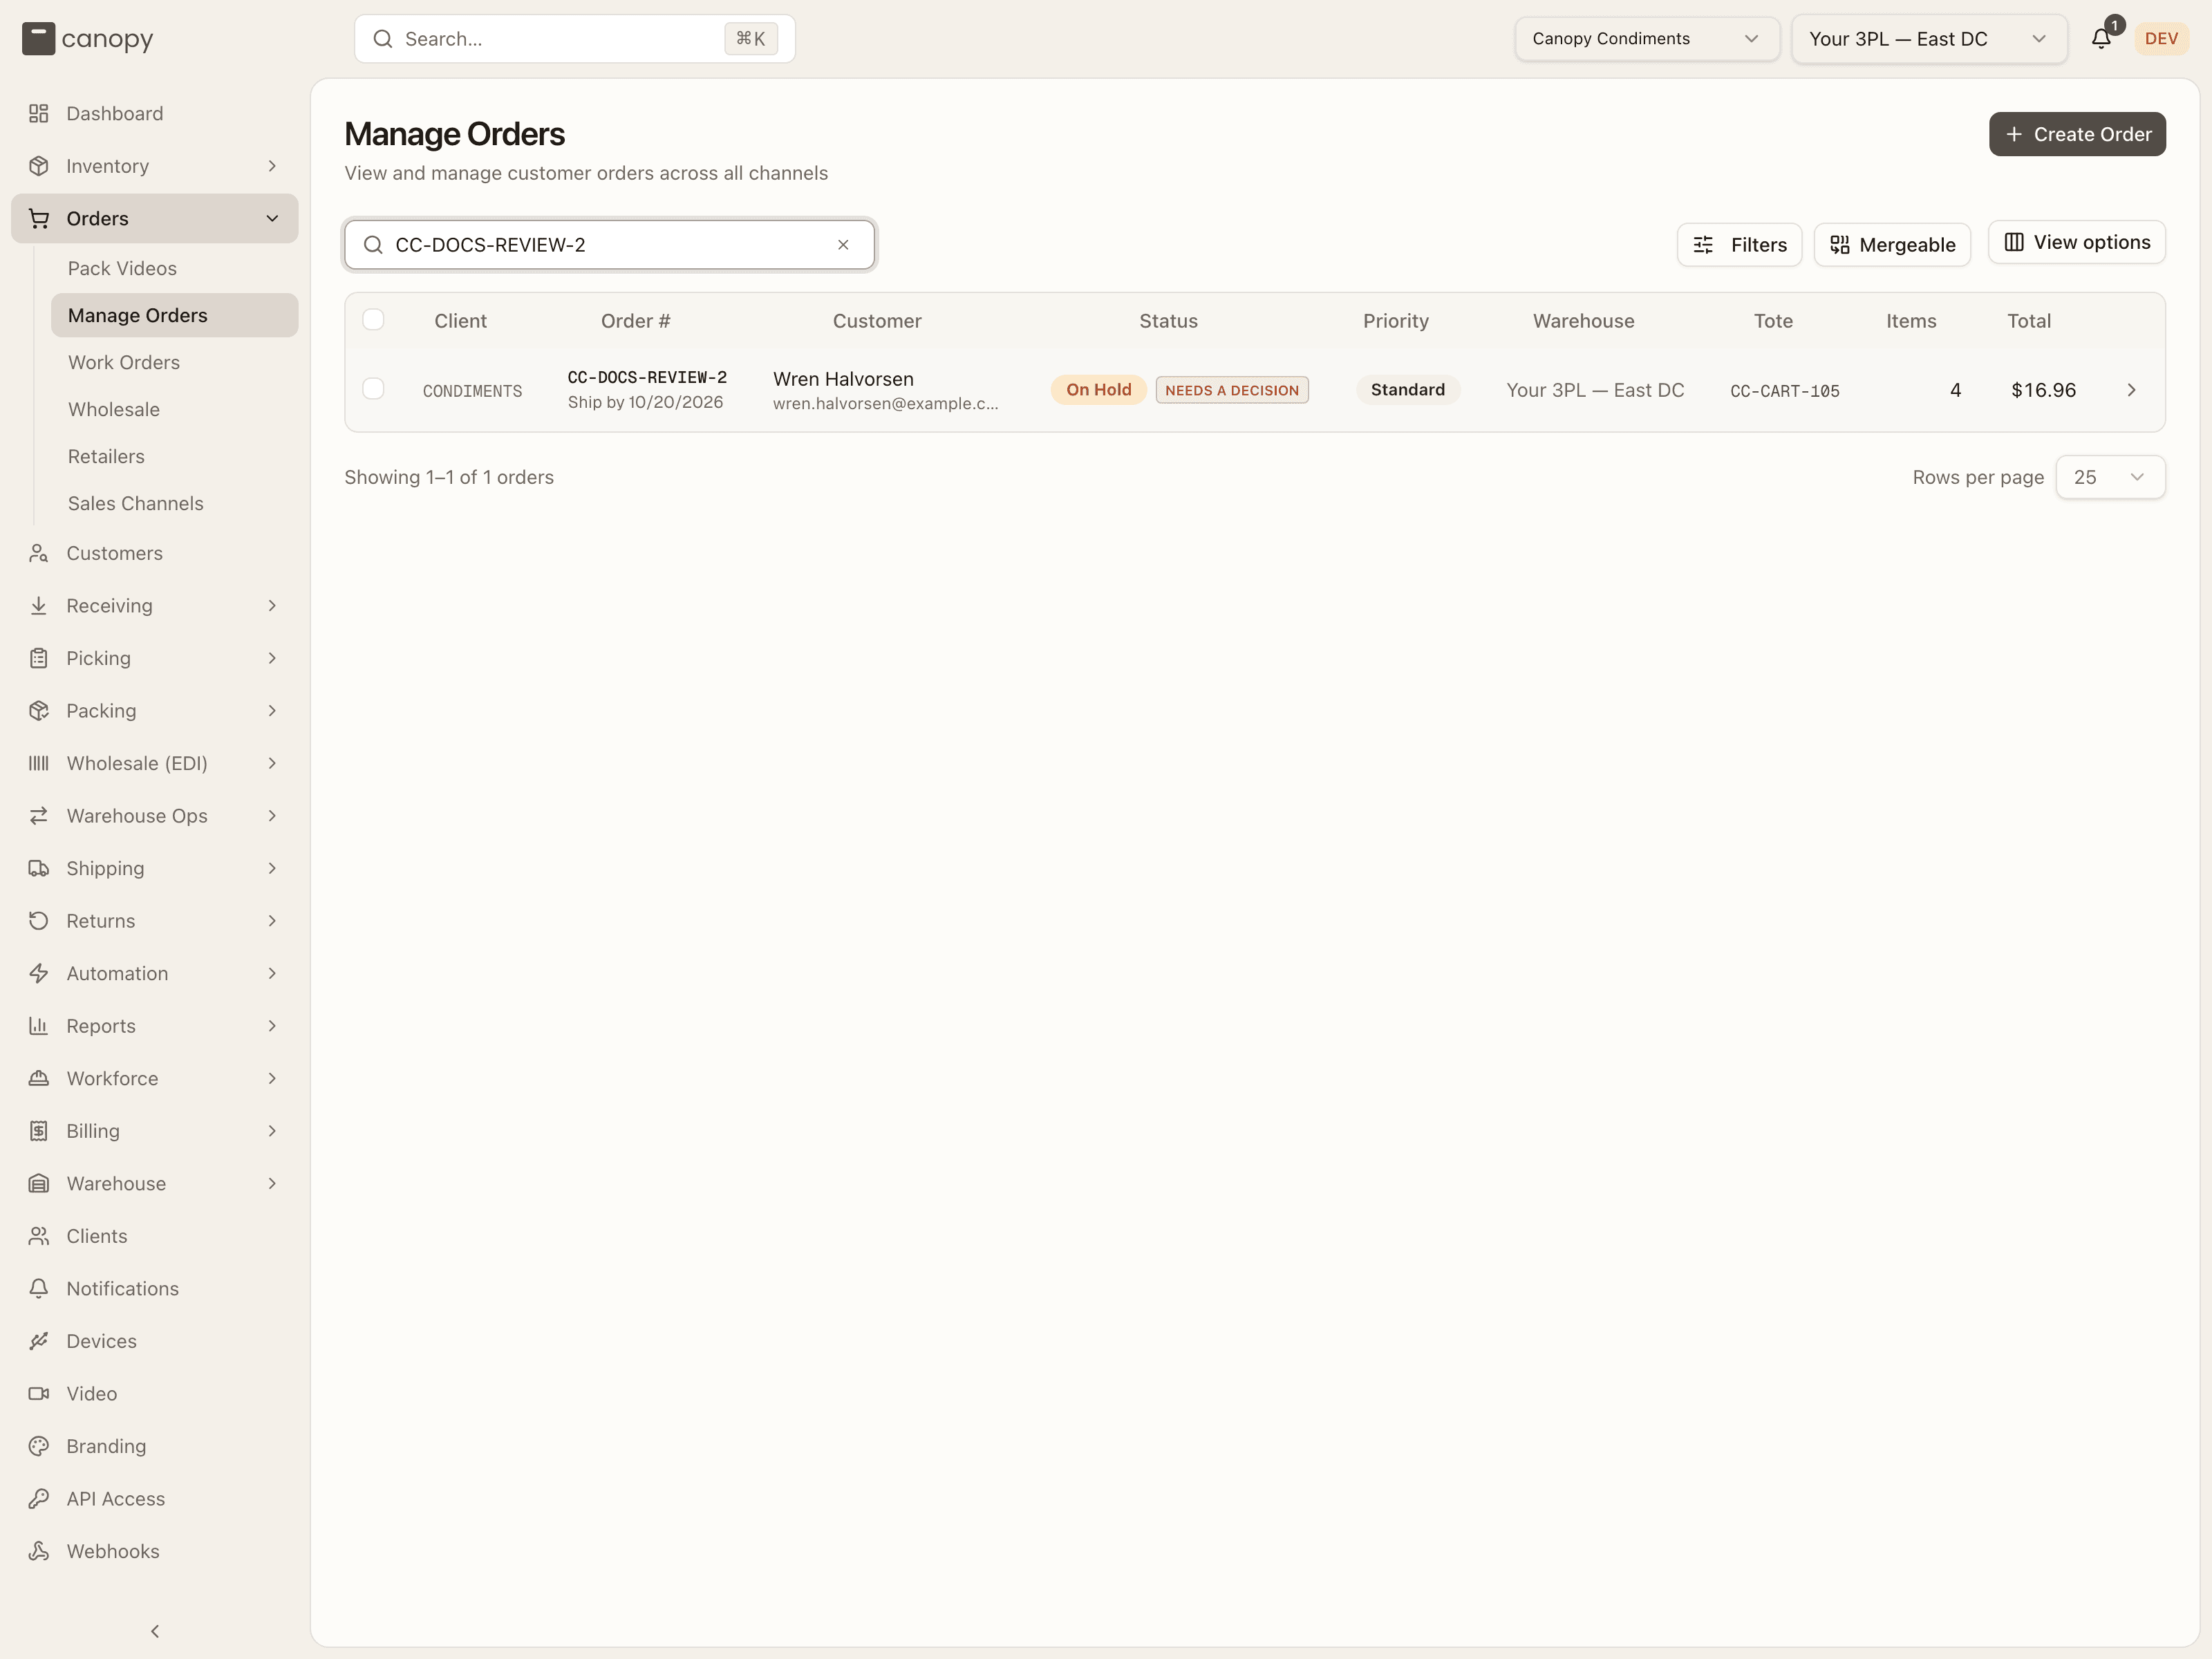Expand the Warehouse Ops sidebar section
The width and height of the screenshot is (2212, 1659).
pos(155,816)
